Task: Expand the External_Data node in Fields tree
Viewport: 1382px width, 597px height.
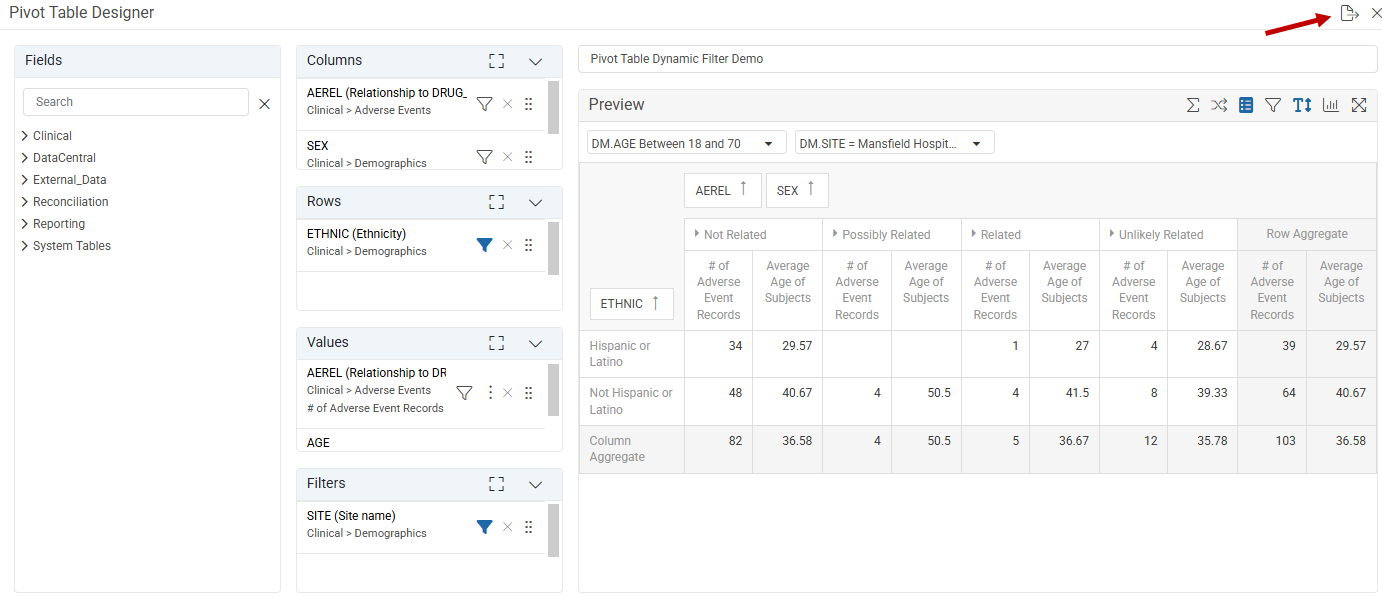Action: 24,180
